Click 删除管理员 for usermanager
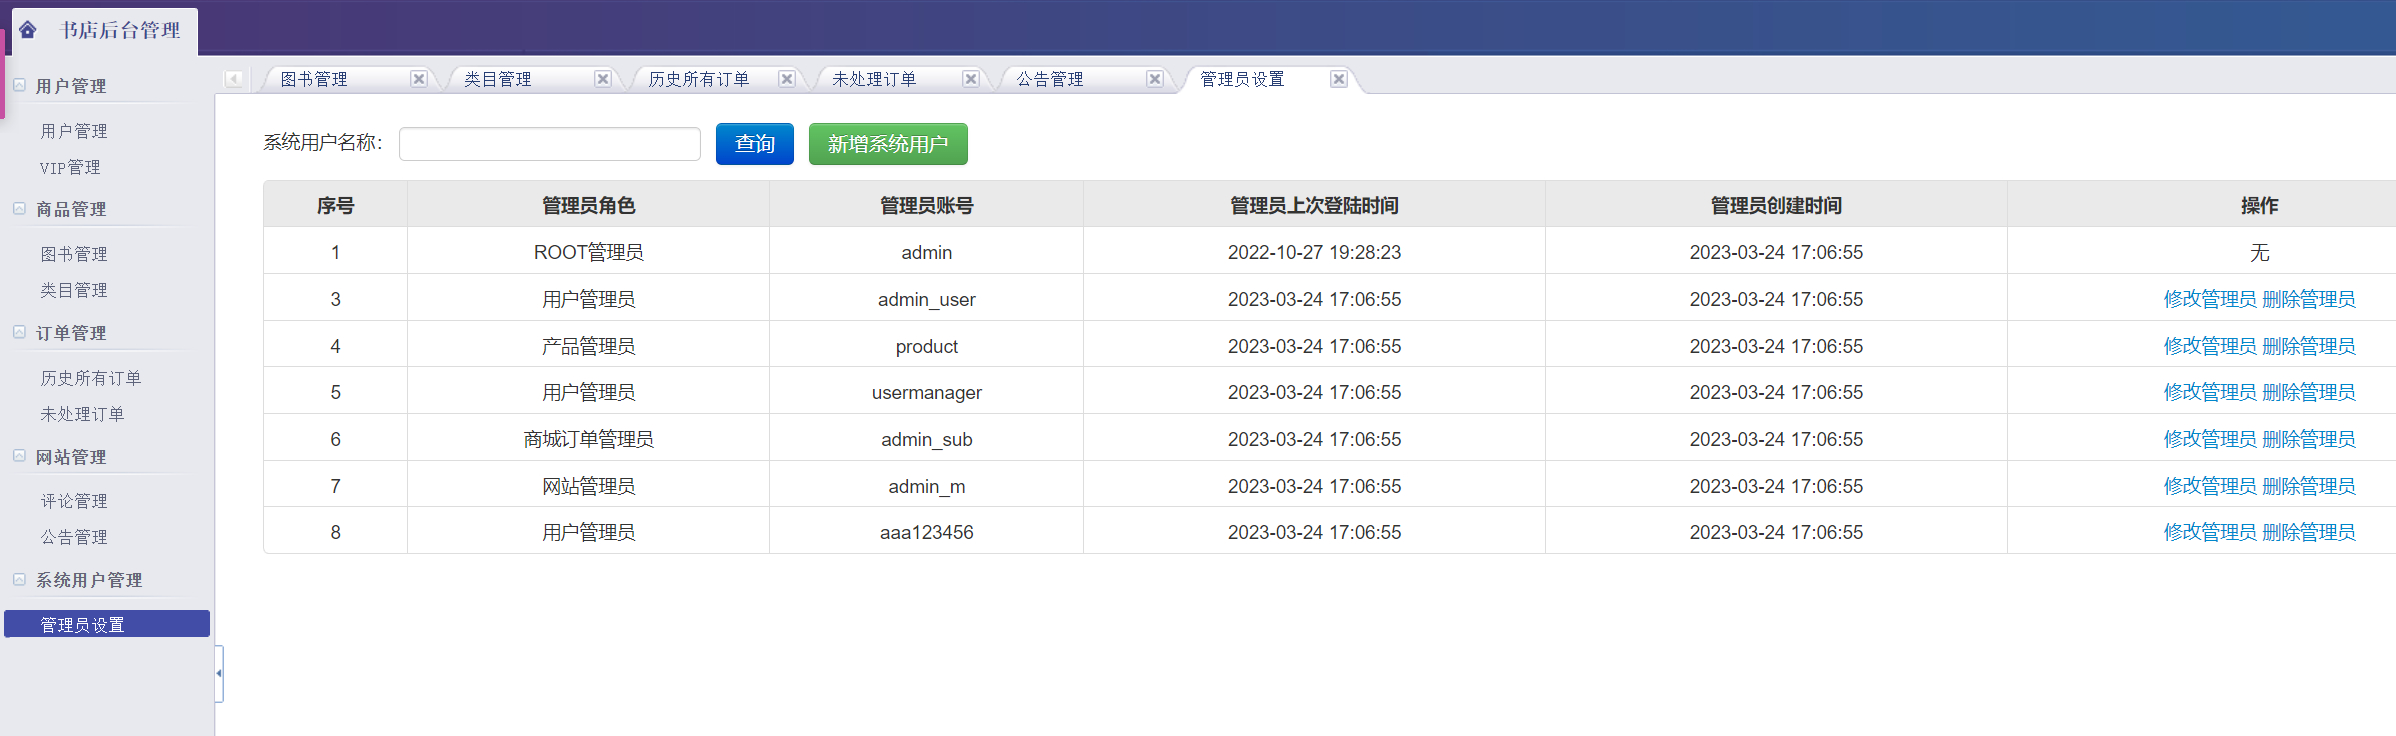The height and width of the screenshot is (736, 2396). pos(2309,392)
